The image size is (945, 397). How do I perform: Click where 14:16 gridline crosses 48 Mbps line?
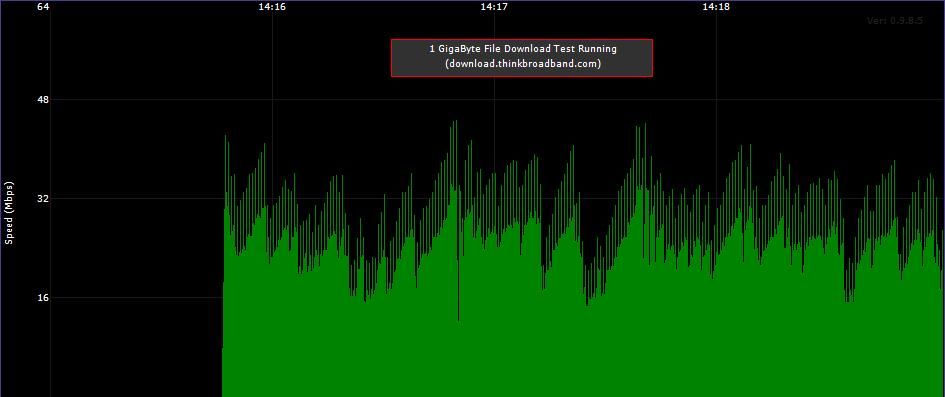pos(272,99)
